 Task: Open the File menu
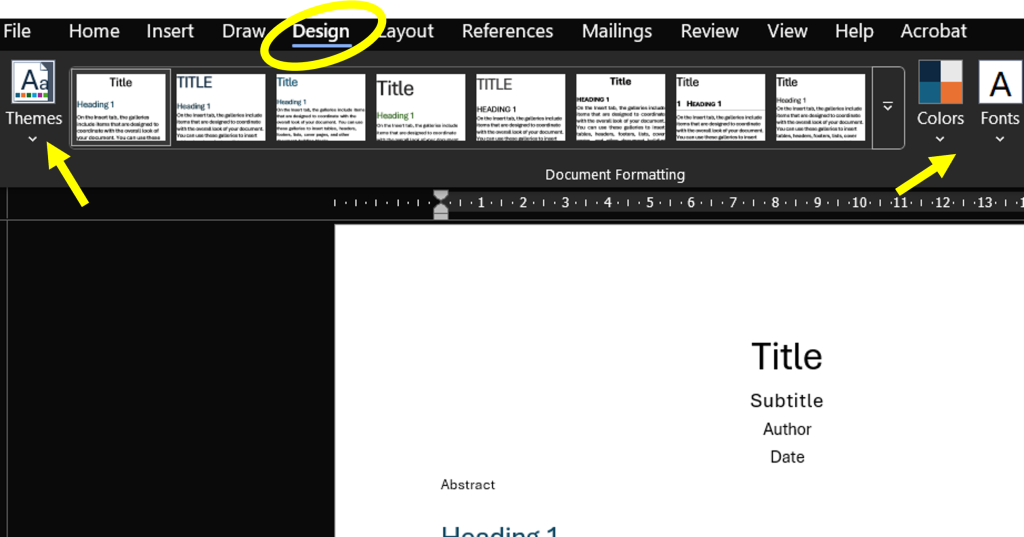tap(17, 31)
